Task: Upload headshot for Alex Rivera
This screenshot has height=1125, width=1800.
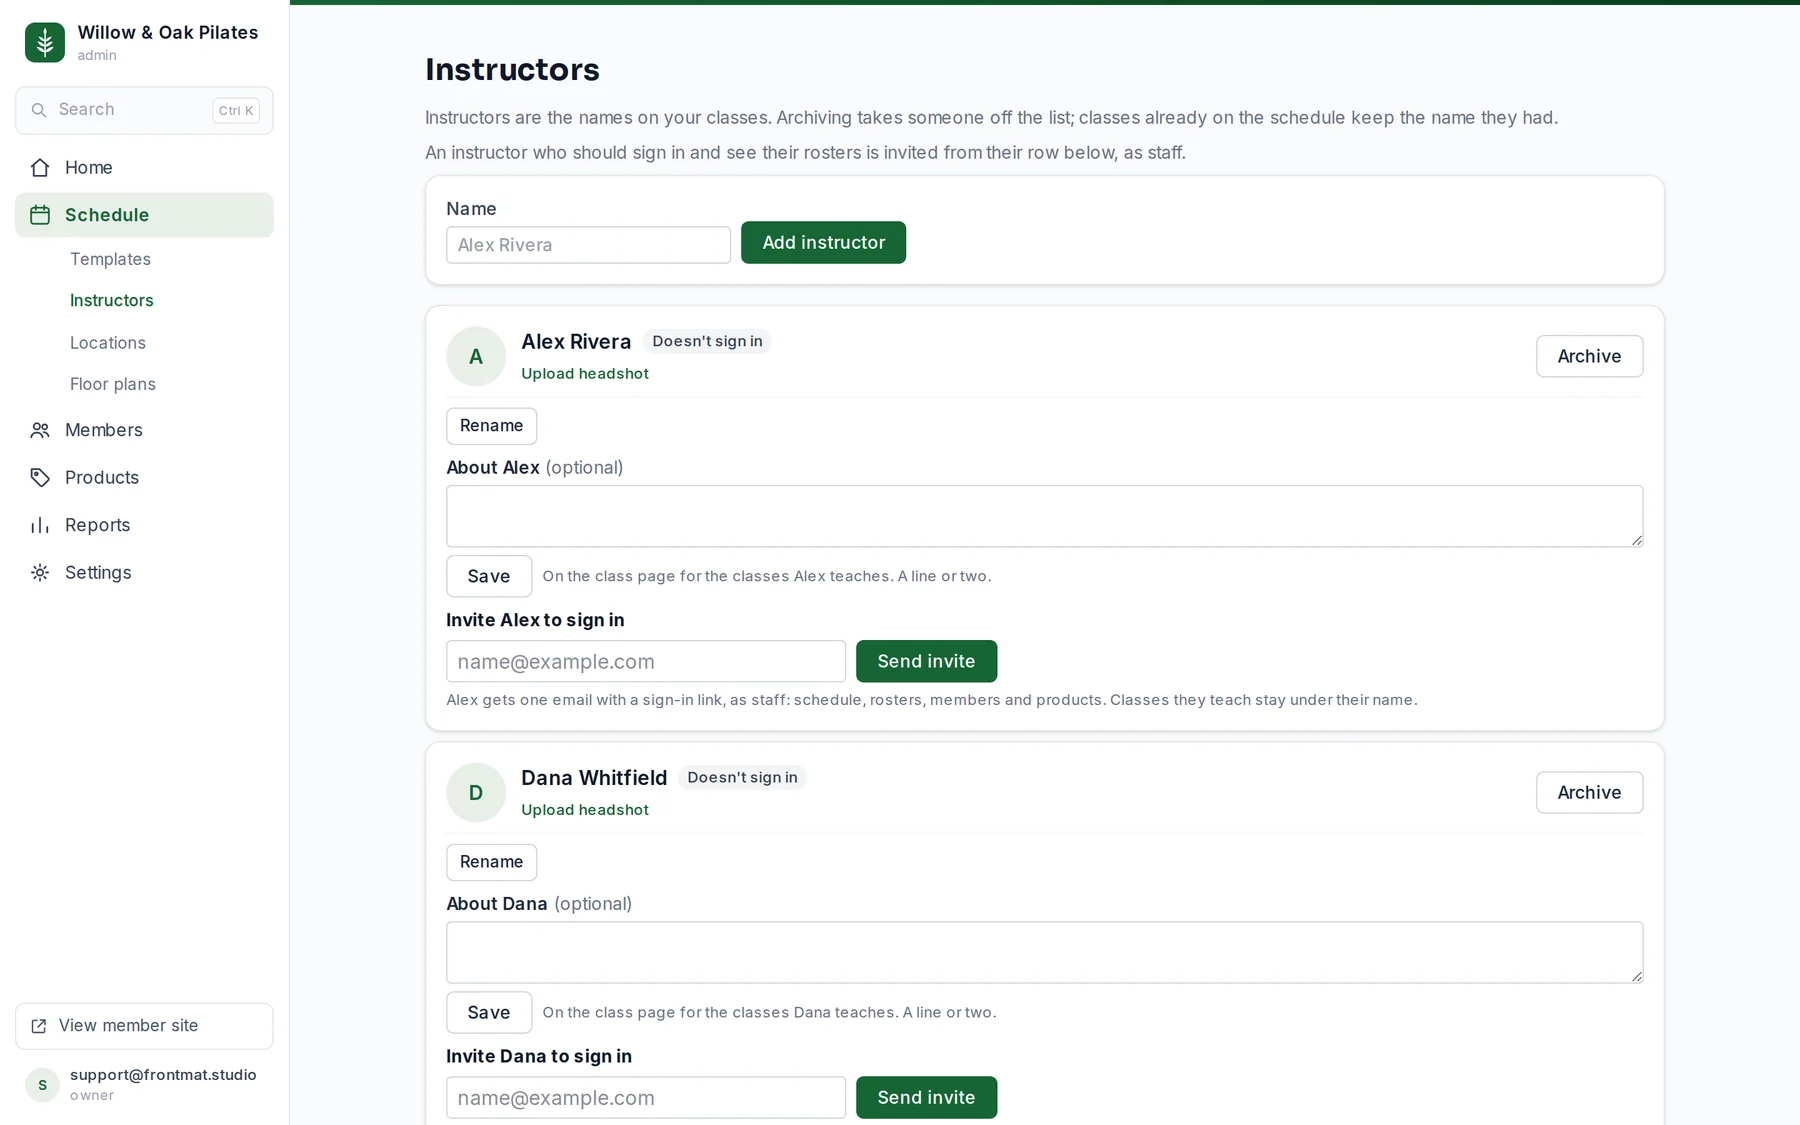Action: [x=585, y=374]
